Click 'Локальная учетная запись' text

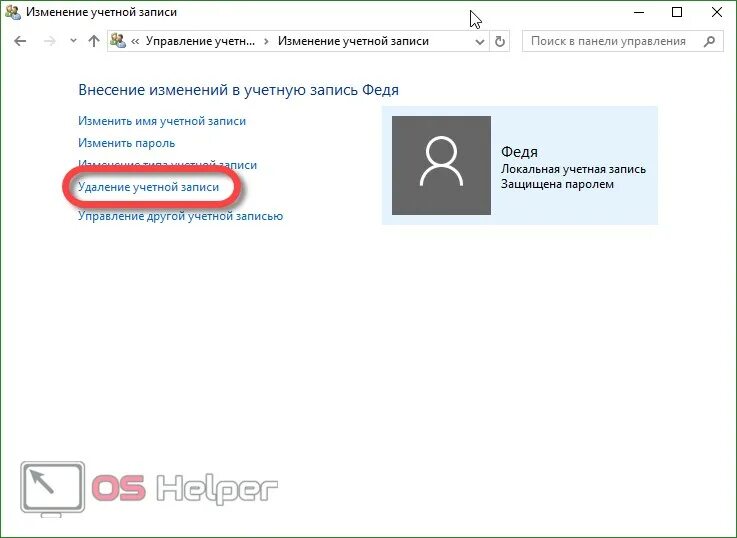tap(573, 169)
